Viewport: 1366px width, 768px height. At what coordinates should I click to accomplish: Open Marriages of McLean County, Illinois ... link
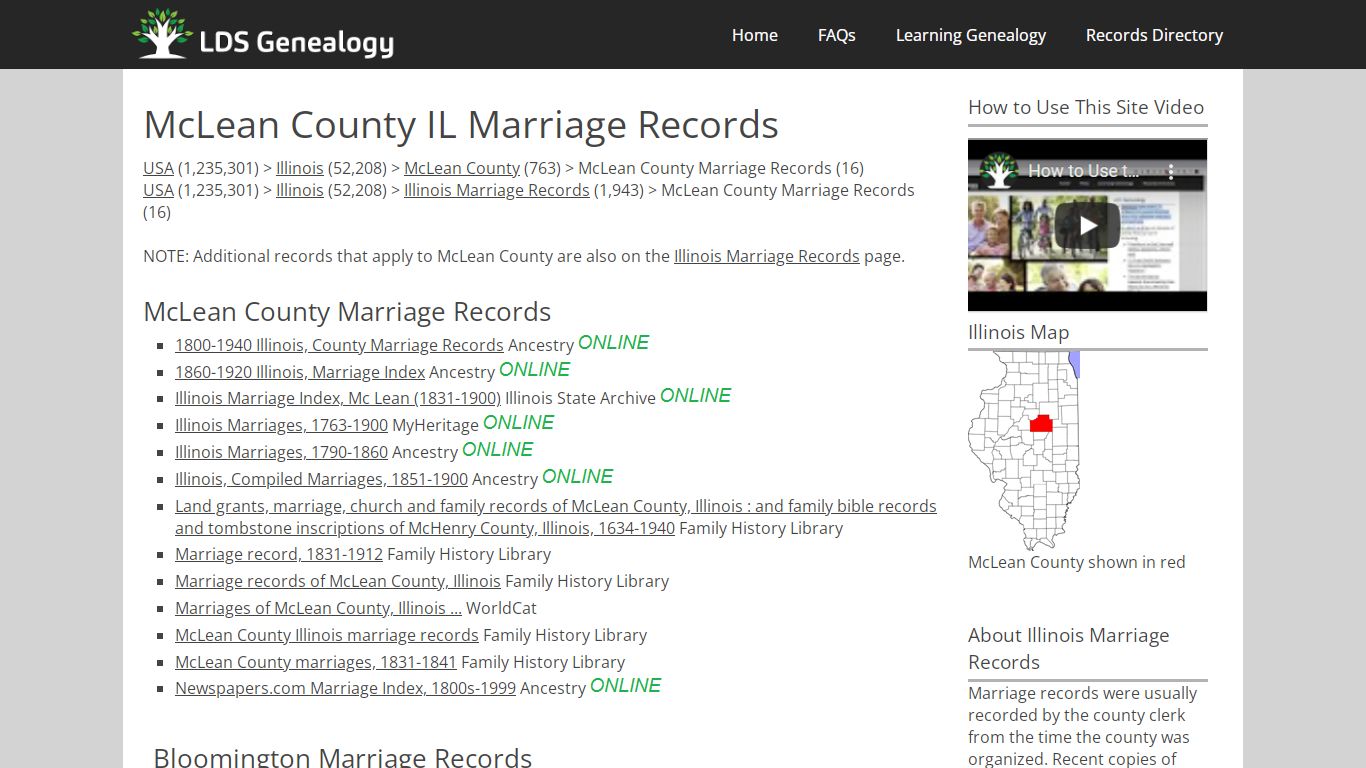coord(318,608)
